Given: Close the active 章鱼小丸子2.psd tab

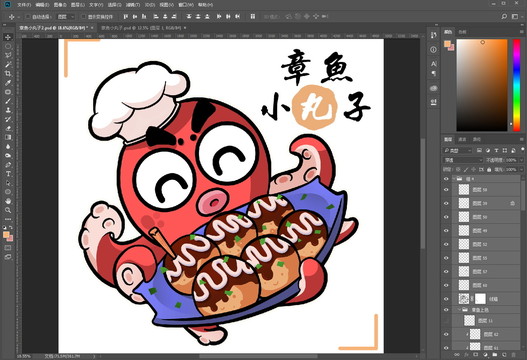Looking at the screenshot, I should [x=92, y=28].
